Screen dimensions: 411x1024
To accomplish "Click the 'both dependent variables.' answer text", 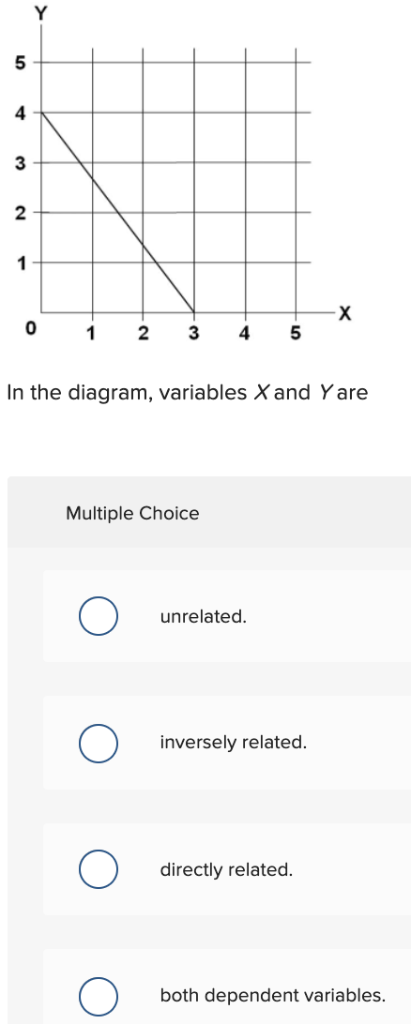I will 272,997.
